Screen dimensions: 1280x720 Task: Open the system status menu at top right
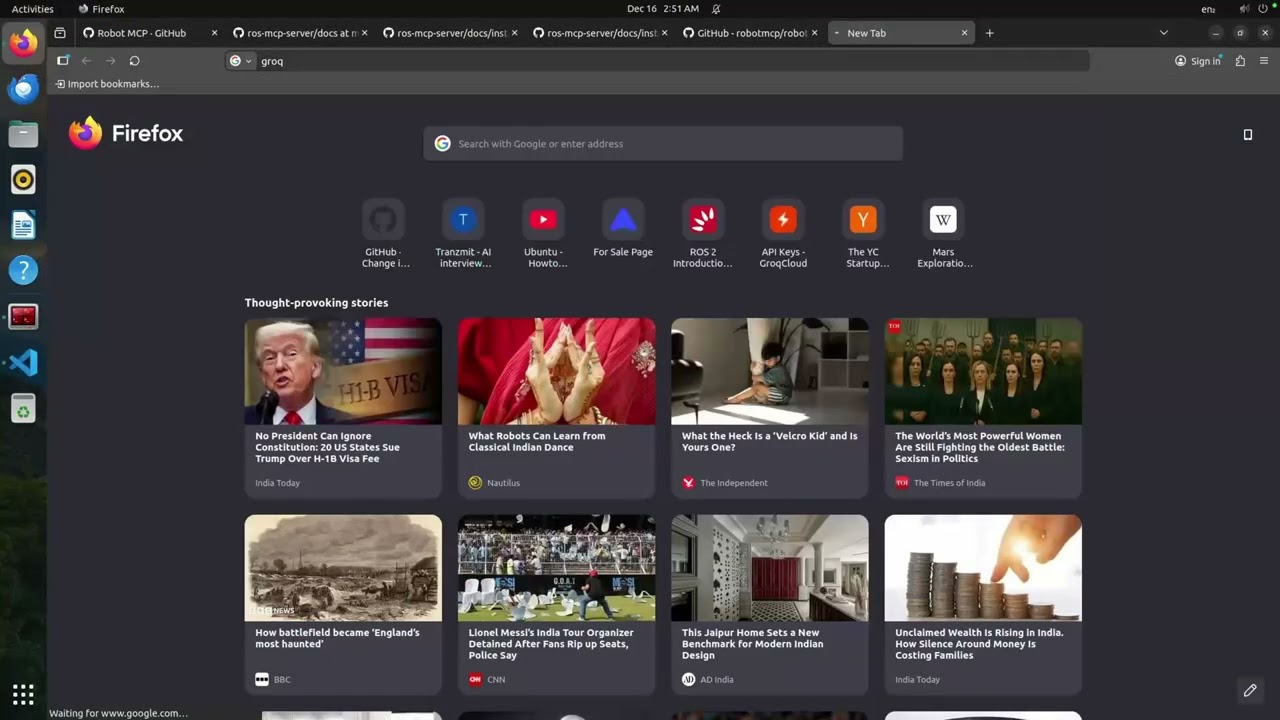coord(1256,9)
